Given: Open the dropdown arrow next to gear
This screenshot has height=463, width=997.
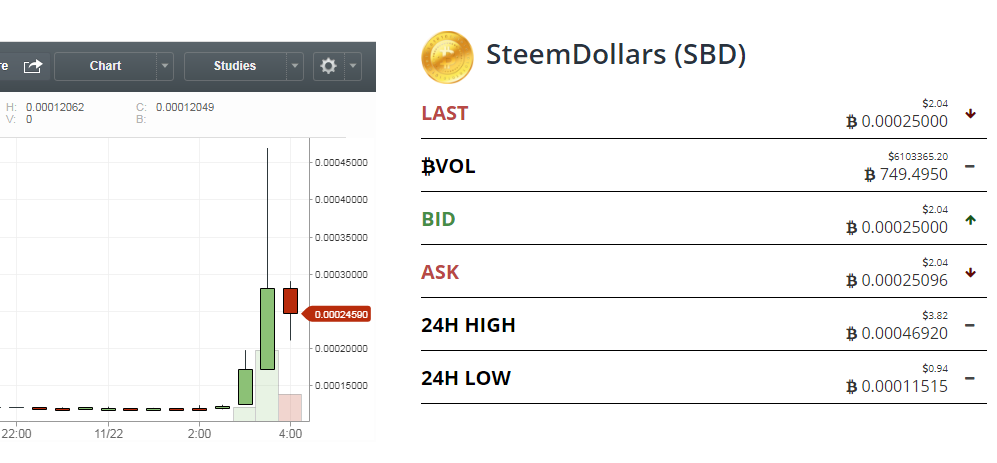Looking at the screenshot, I should pyautogui.click(x=353, y=66).
